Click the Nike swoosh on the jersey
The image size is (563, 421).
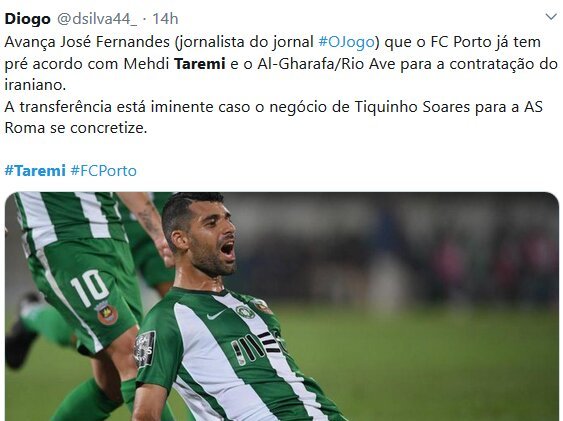pyautogui.click(x=216, y=315)
